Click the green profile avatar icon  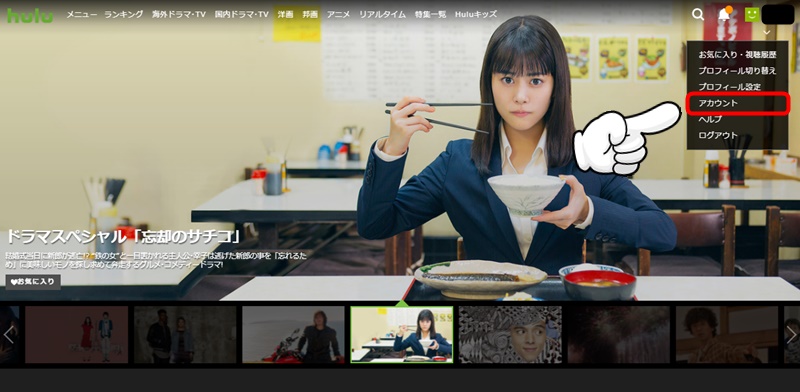(752, 14)
